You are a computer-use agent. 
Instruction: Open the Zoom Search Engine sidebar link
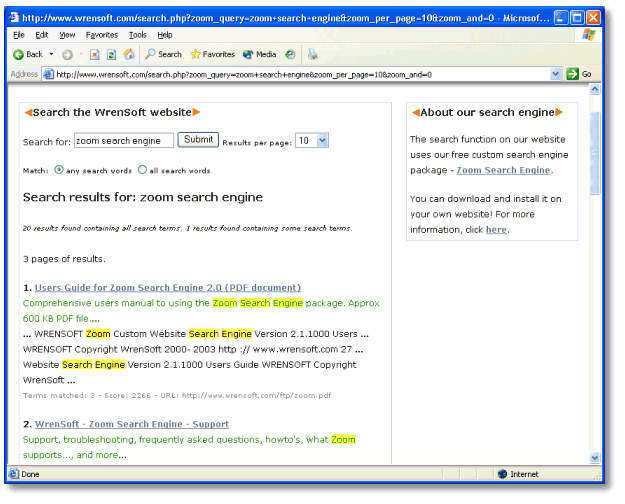[503, 170]
